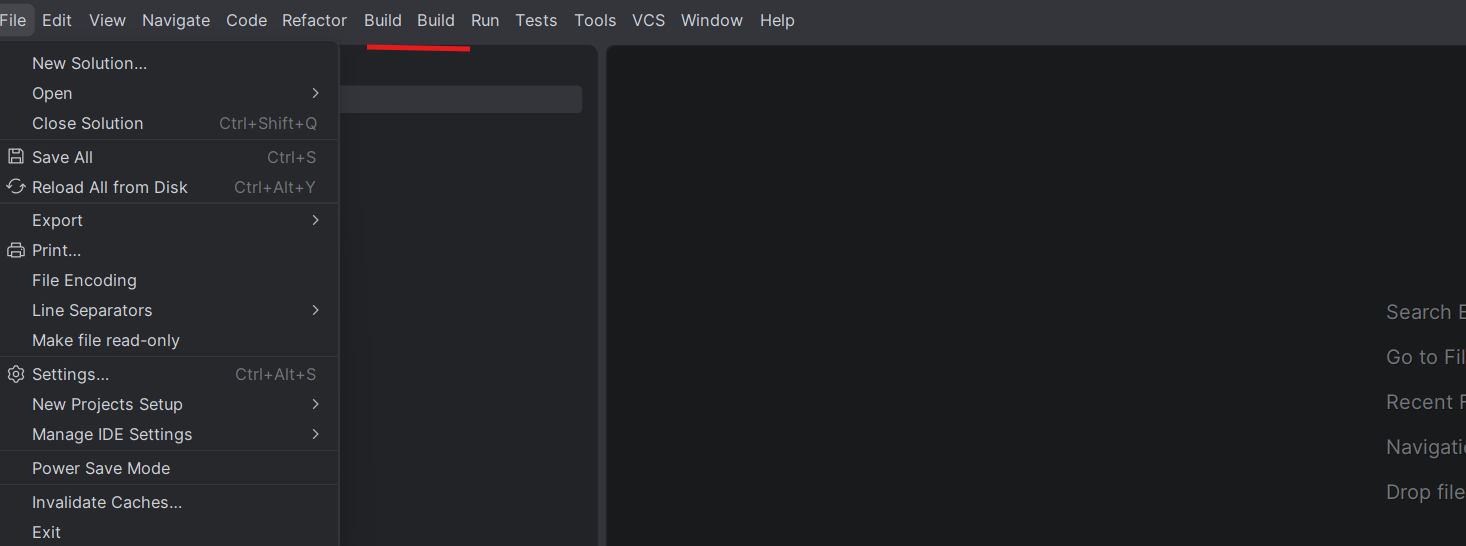Toggle Make file read-only

(169, 340)
